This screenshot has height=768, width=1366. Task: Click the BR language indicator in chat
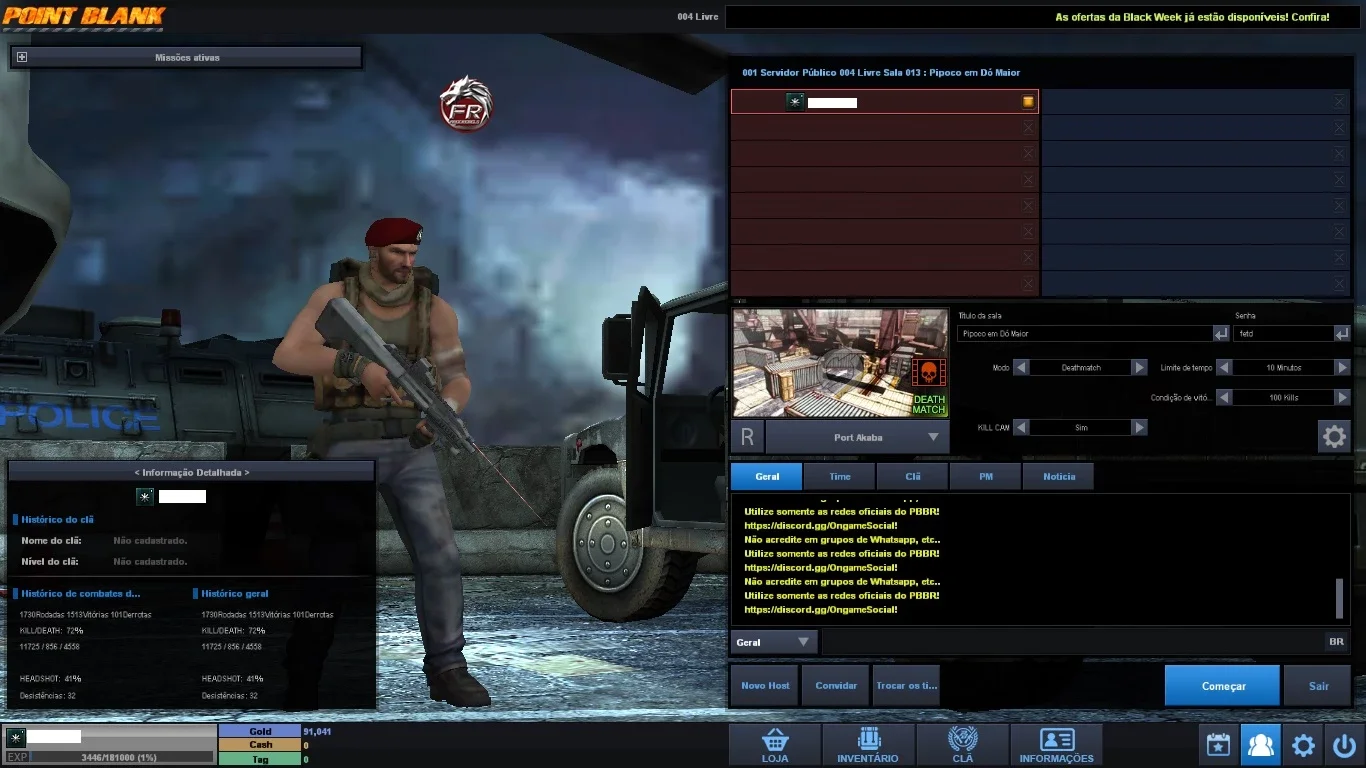[x=1336, y=642]
